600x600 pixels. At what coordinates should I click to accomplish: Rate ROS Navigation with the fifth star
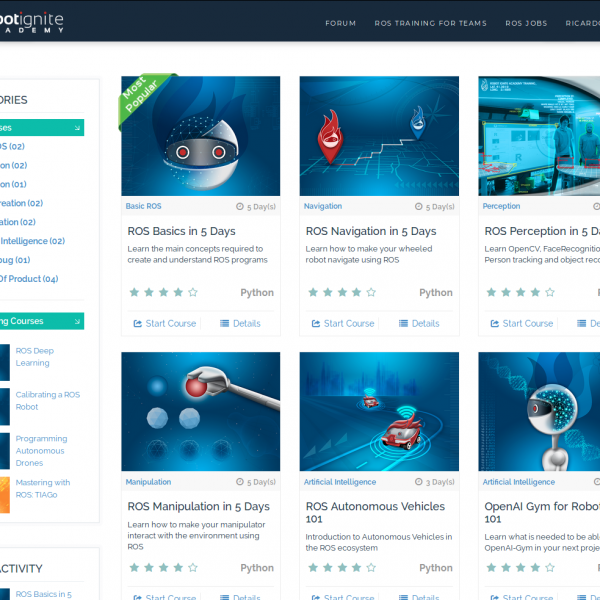[371, 292]
